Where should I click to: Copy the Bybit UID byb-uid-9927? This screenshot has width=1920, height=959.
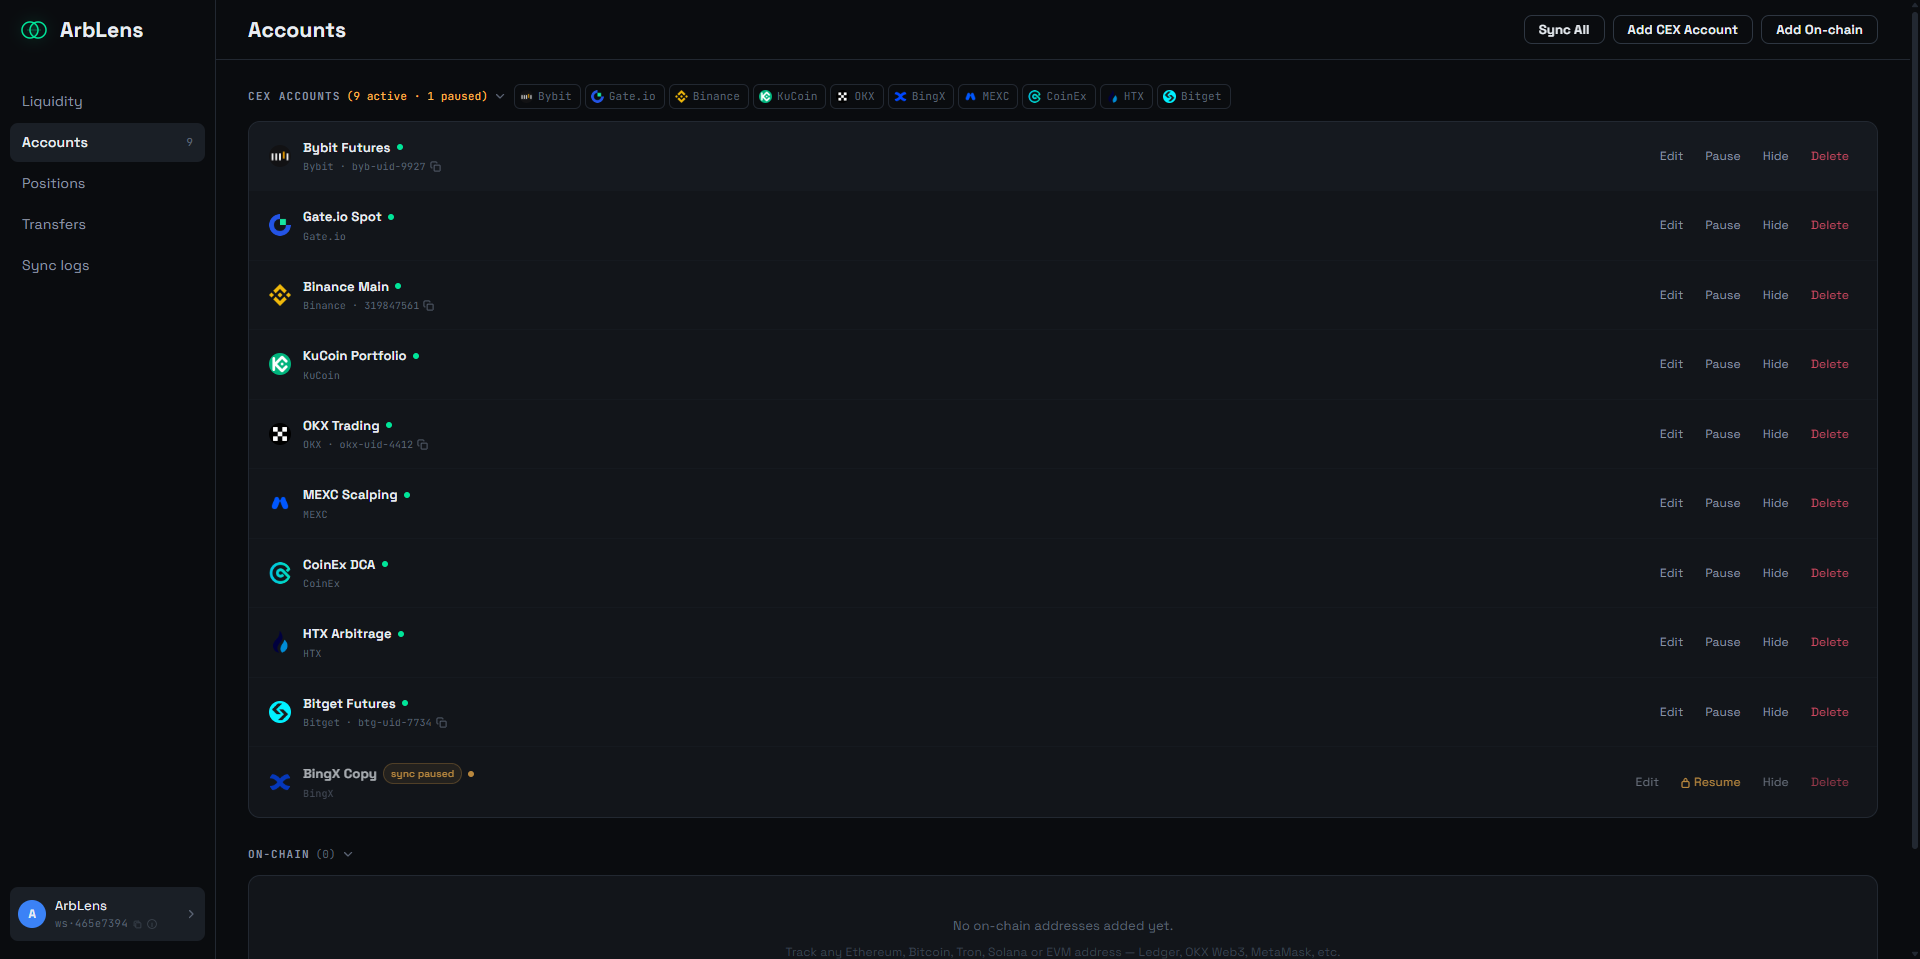point(436,167)
